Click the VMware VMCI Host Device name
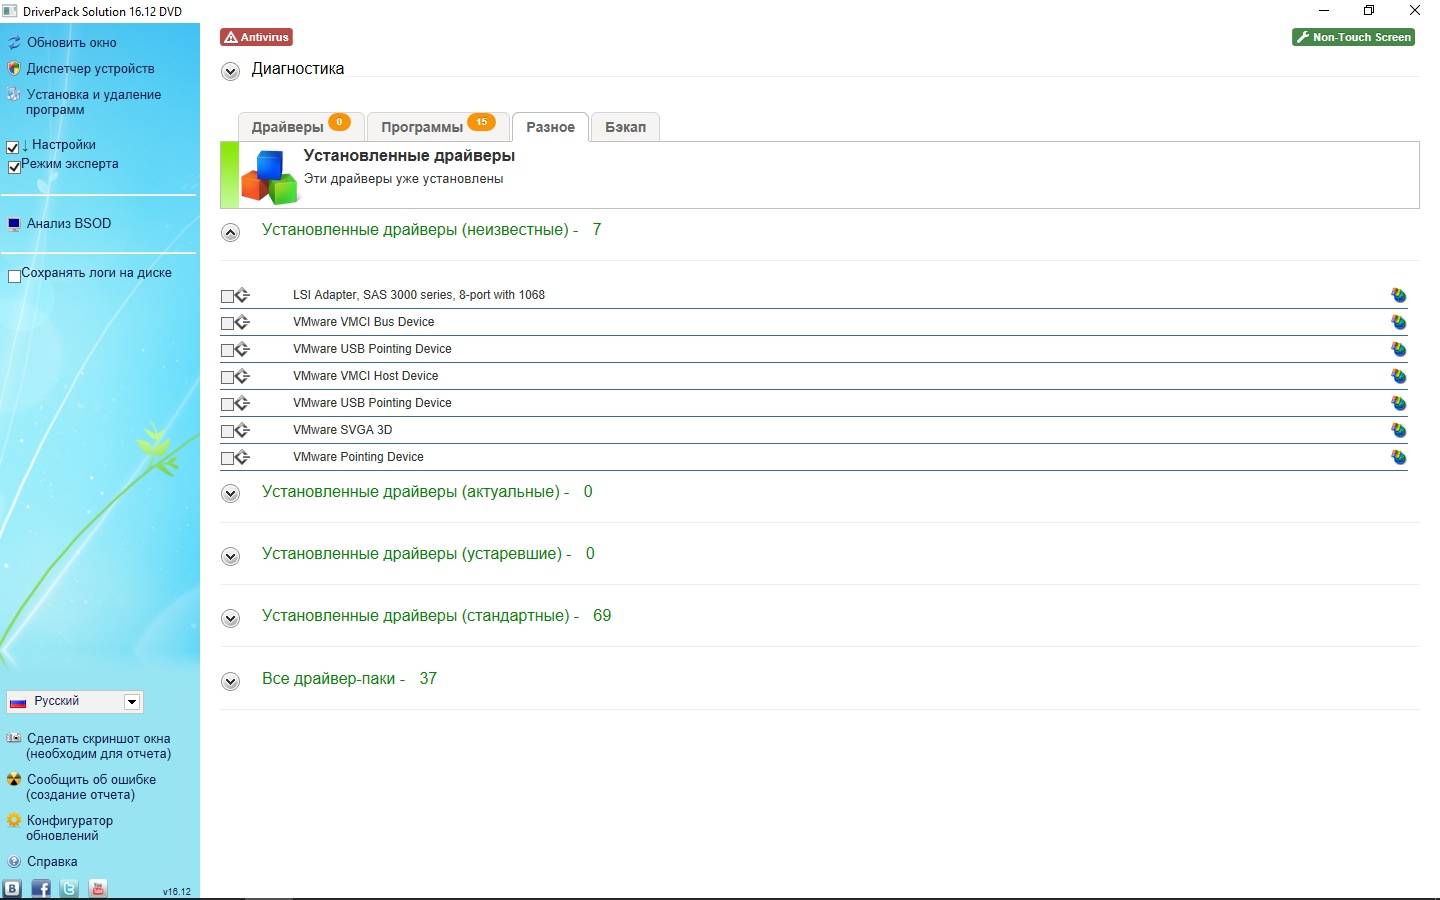Image resolution: width=1440 pixels, height=900 pixels. pos(365,376)
